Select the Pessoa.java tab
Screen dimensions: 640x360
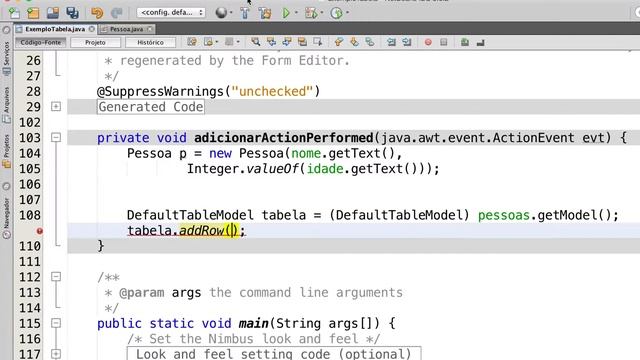pos(126,29)
